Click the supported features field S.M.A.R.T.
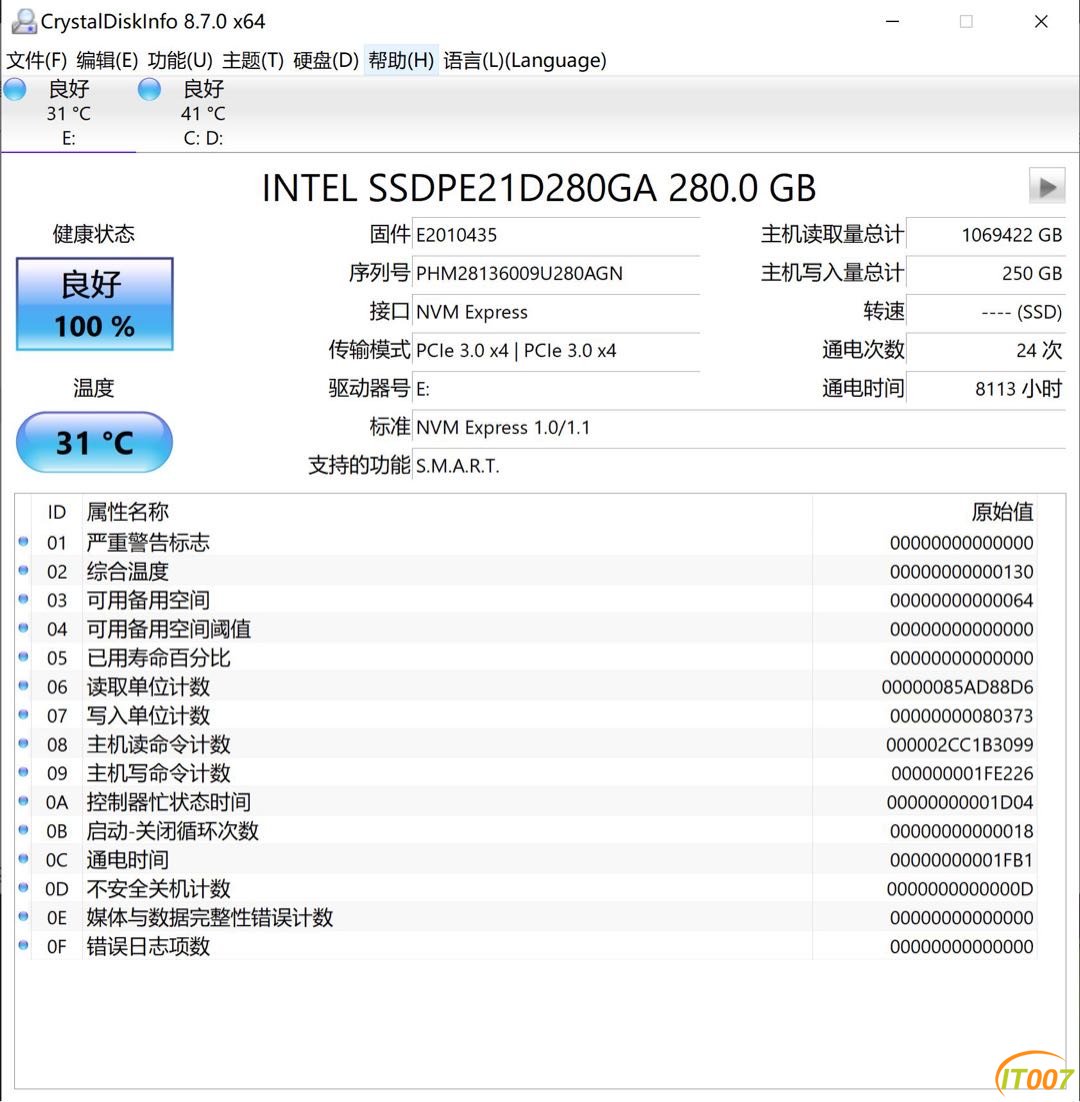 (x=739, y=466)
